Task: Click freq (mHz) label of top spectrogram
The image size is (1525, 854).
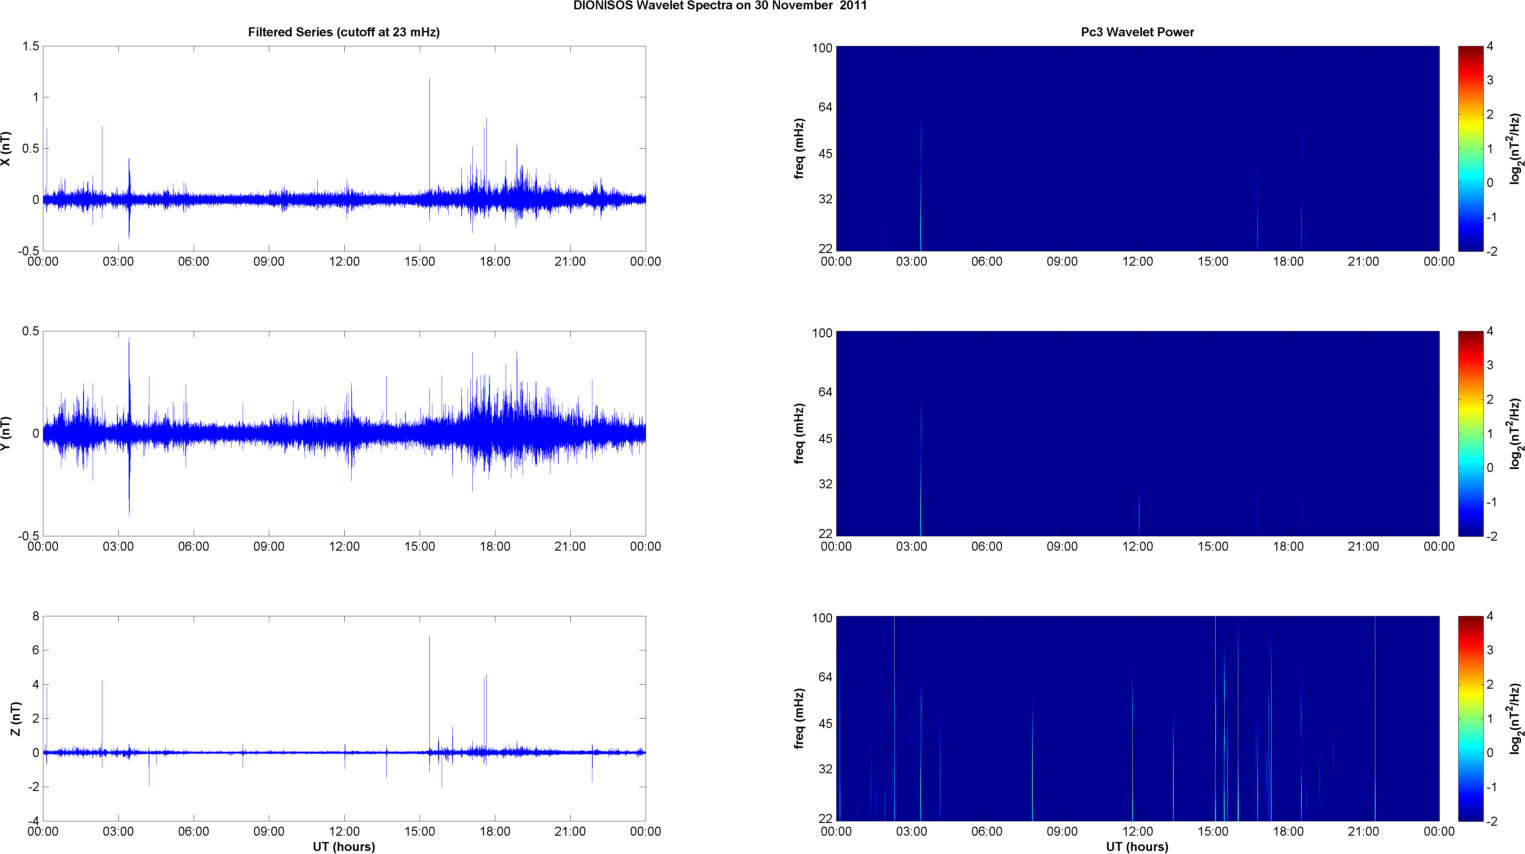Action: pos(799,149)
